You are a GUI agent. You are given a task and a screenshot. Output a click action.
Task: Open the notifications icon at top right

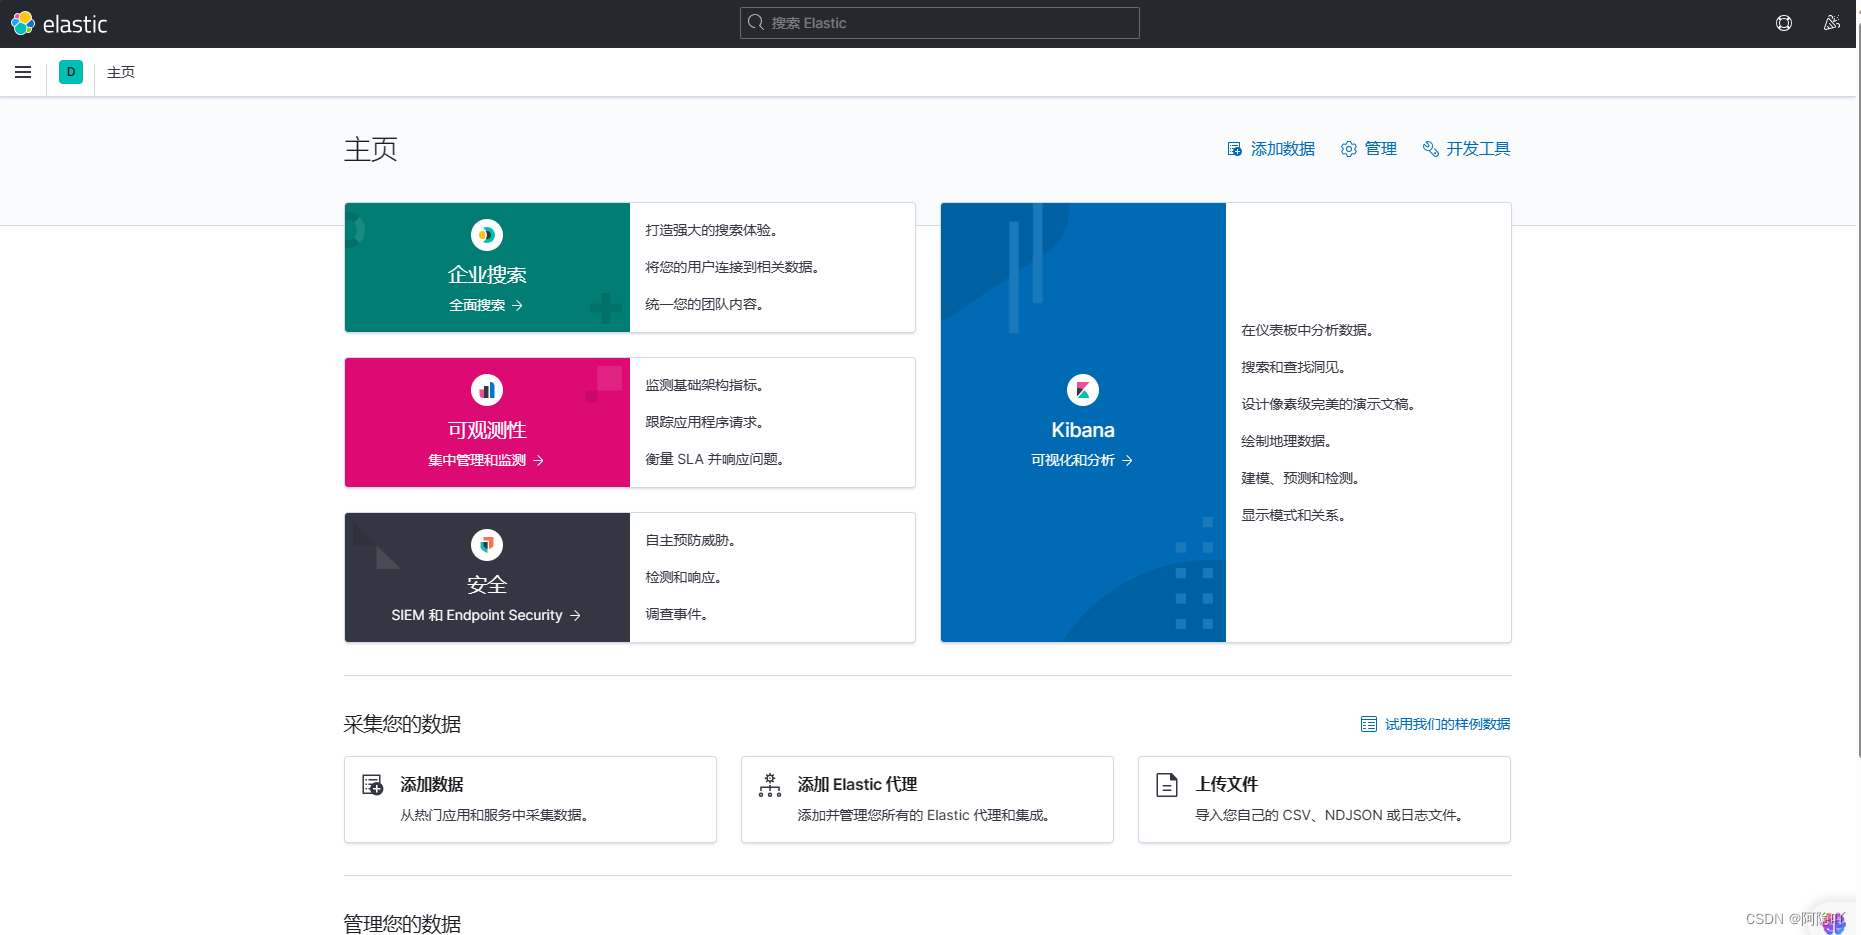coord(1831,23)
